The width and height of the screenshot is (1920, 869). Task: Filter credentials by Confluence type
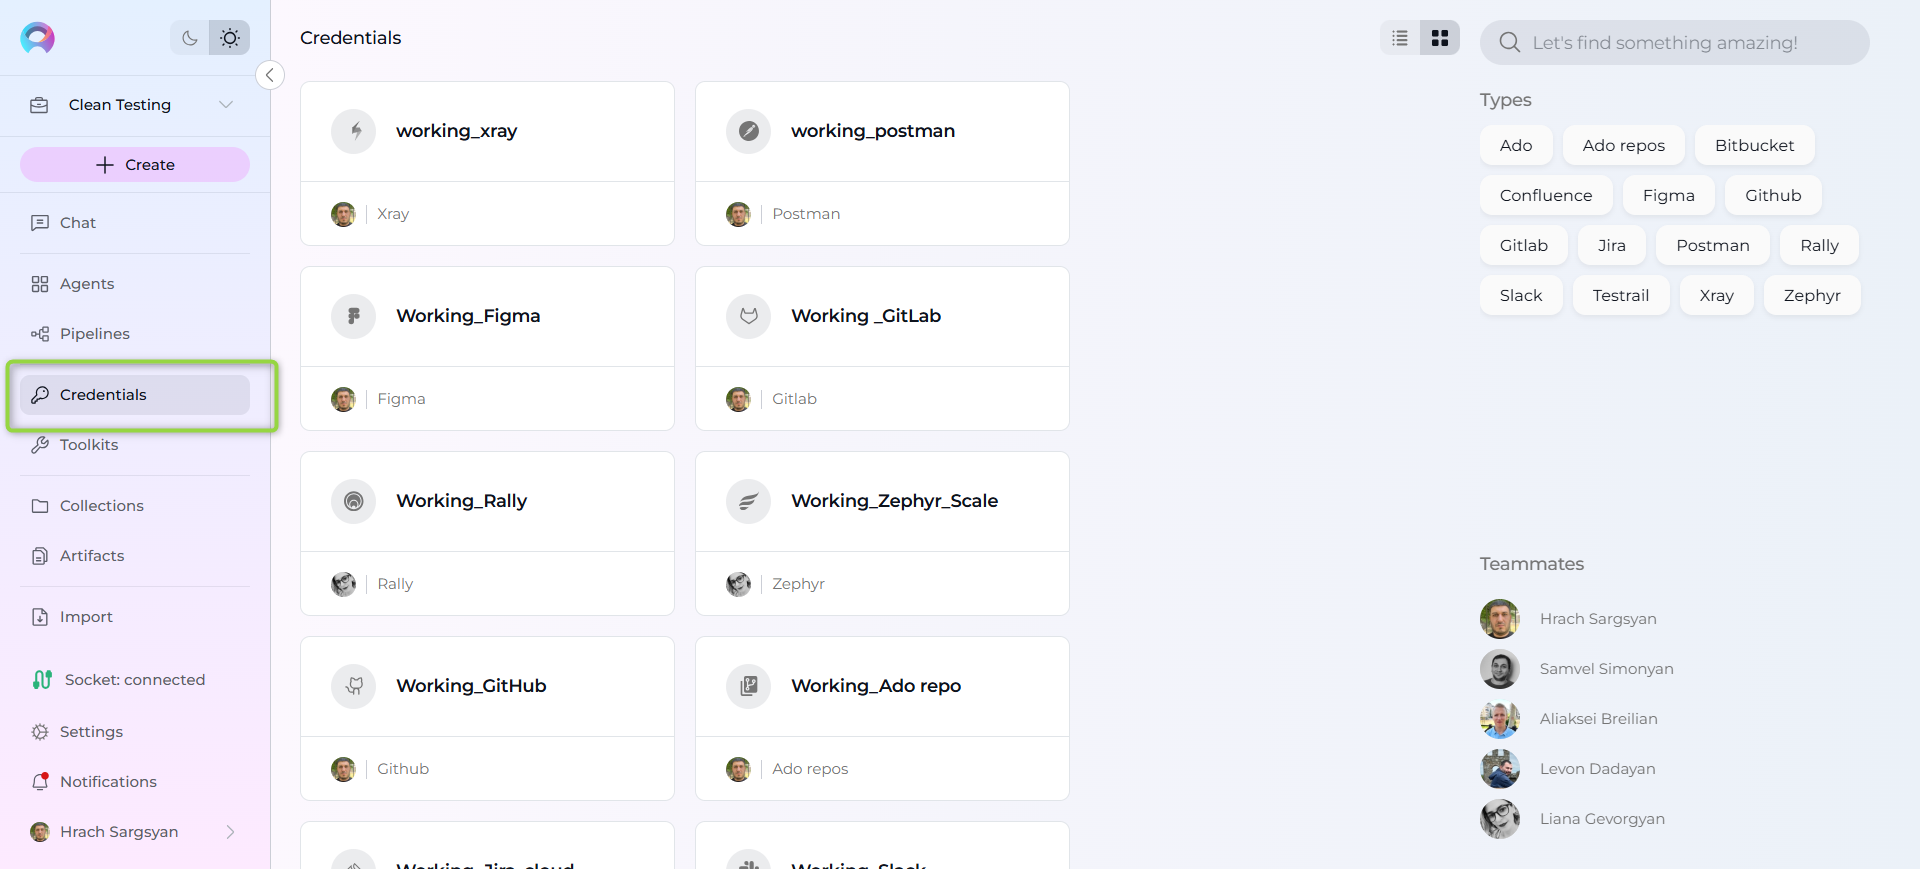tap(1545, 196)
